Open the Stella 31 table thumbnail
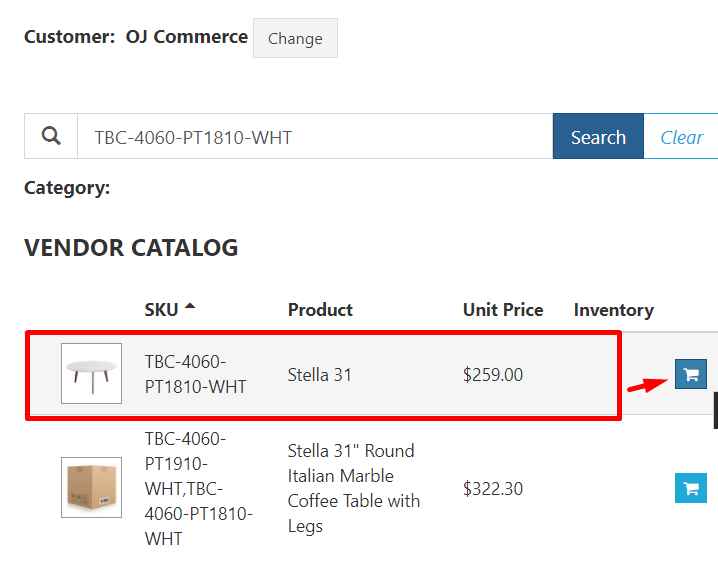This screenshot has height=575, width=718. [x=91, y=374]
